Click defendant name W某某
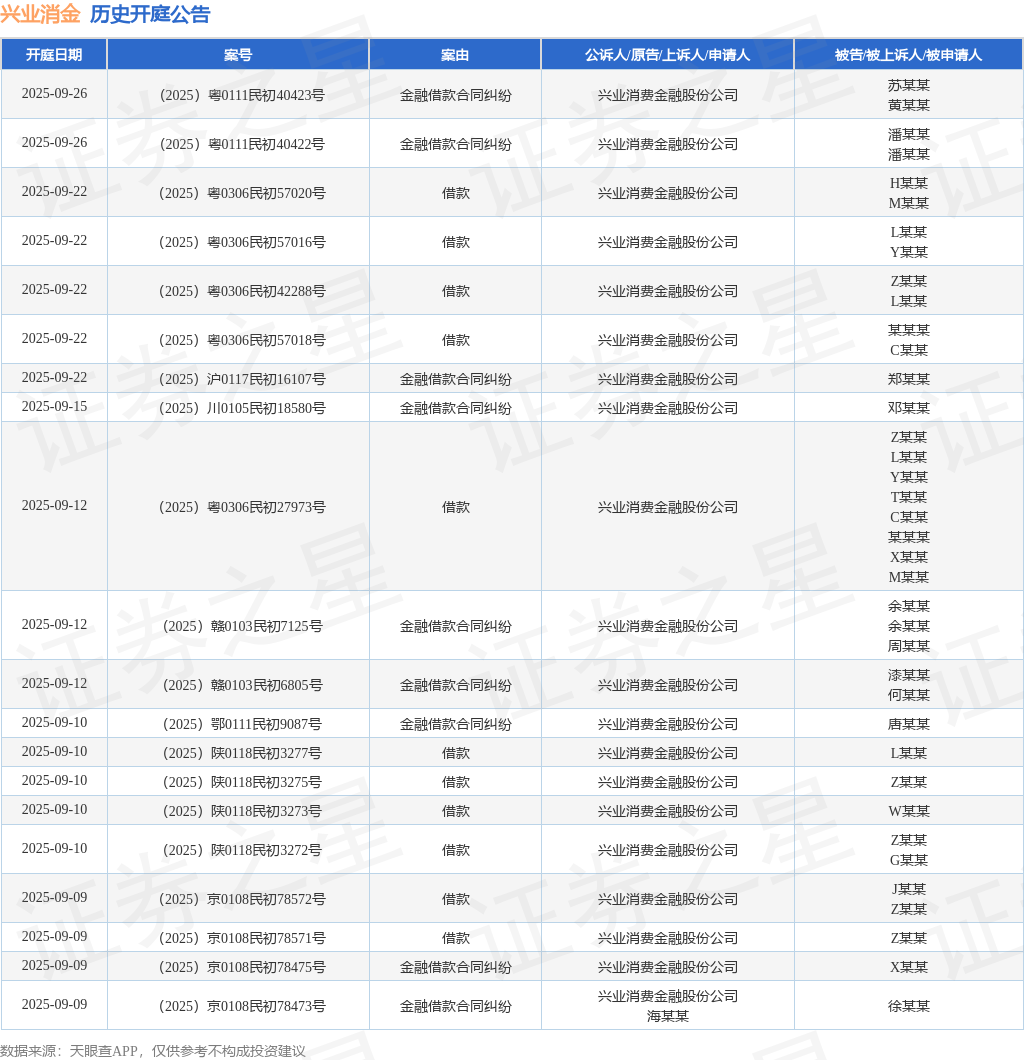Image resolution: width=1024 pixels, height=1060 pixels. (908, 811)
